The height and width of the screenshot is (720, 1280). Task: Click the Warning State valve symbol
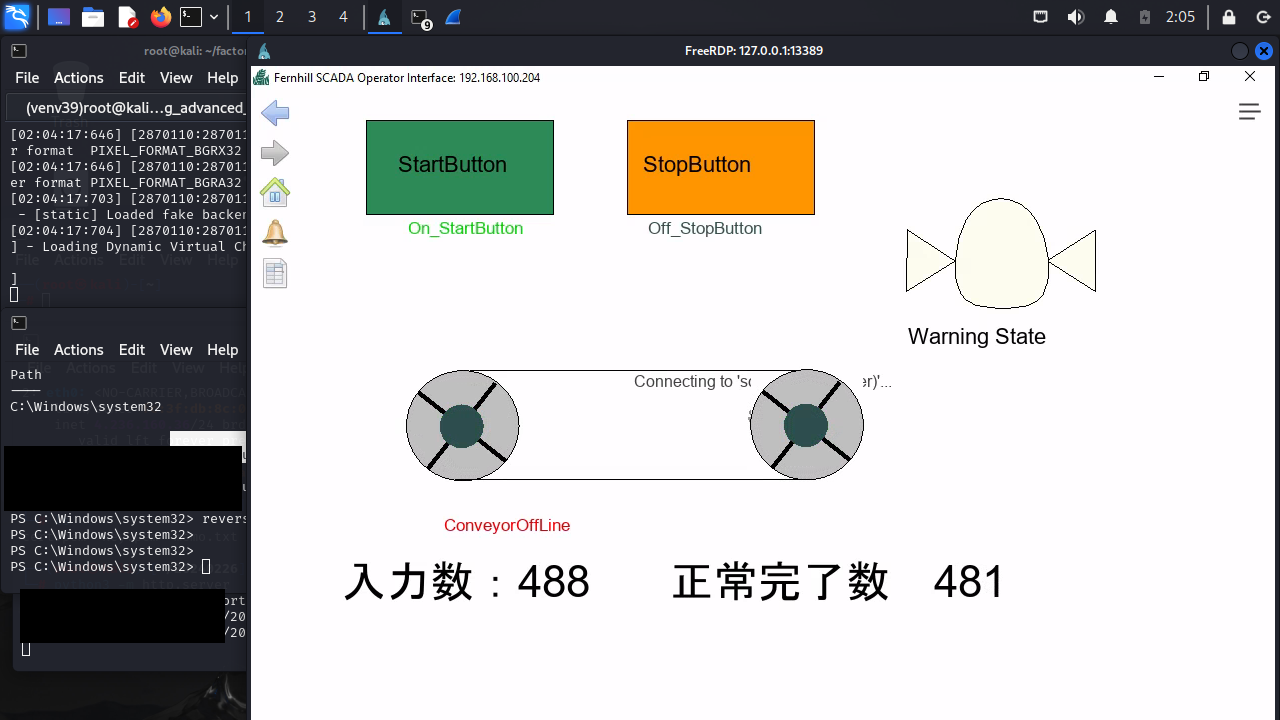click(1001, 254)
